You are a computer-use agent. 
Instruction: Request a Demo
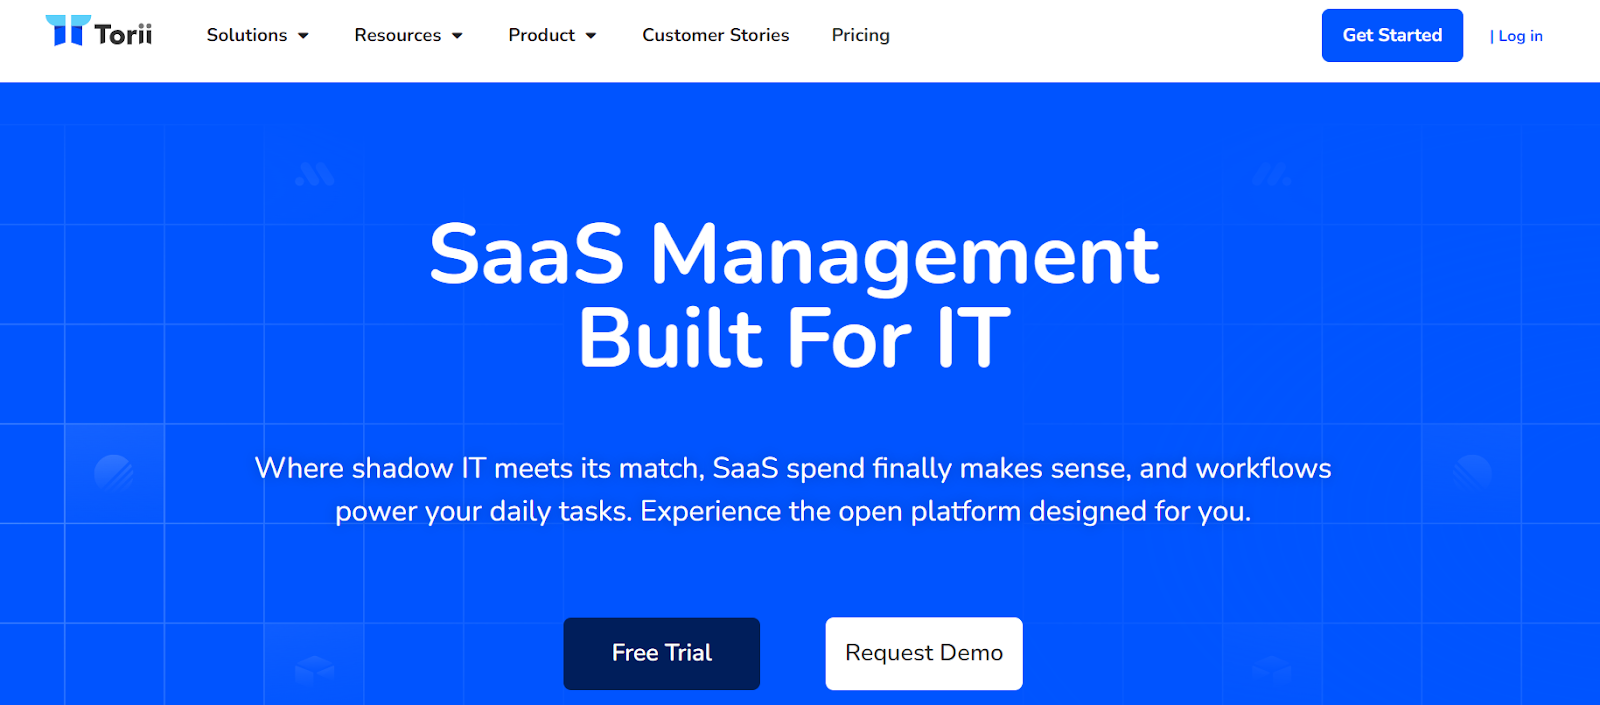(x=922, y=653)
